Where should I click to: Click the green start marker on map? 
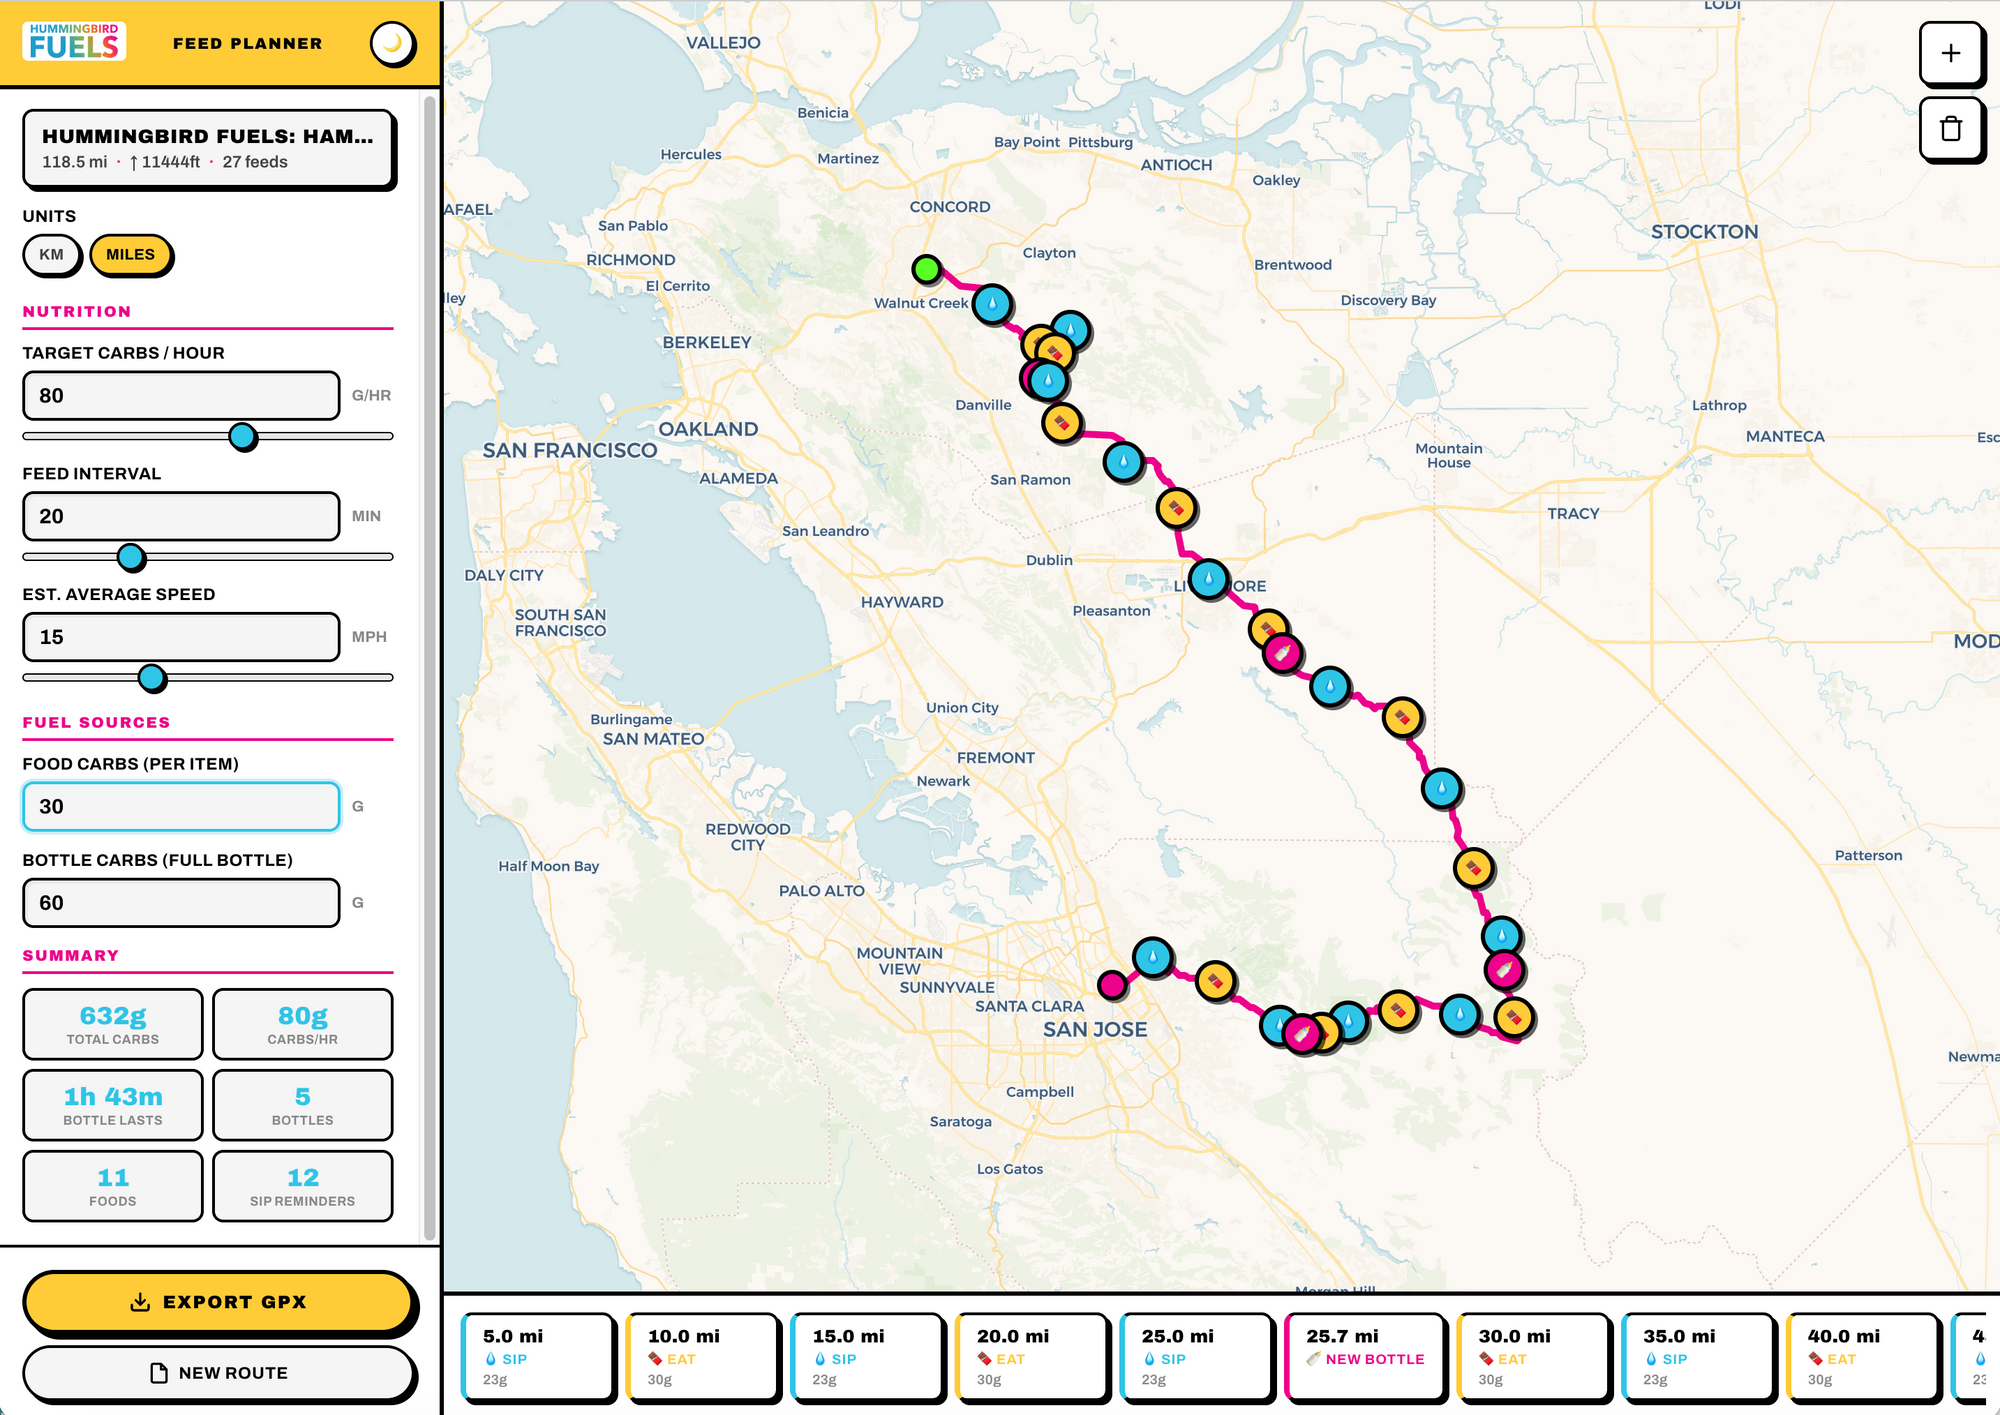(x=927, y=269)
